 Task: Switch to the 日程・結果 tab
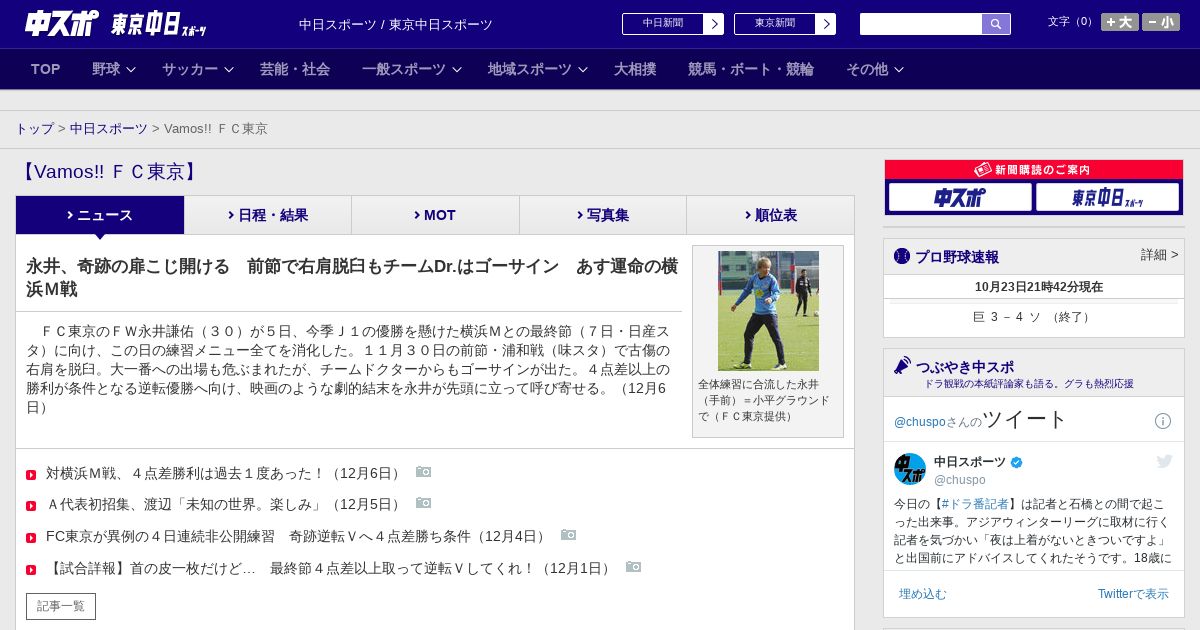[268, 215]
